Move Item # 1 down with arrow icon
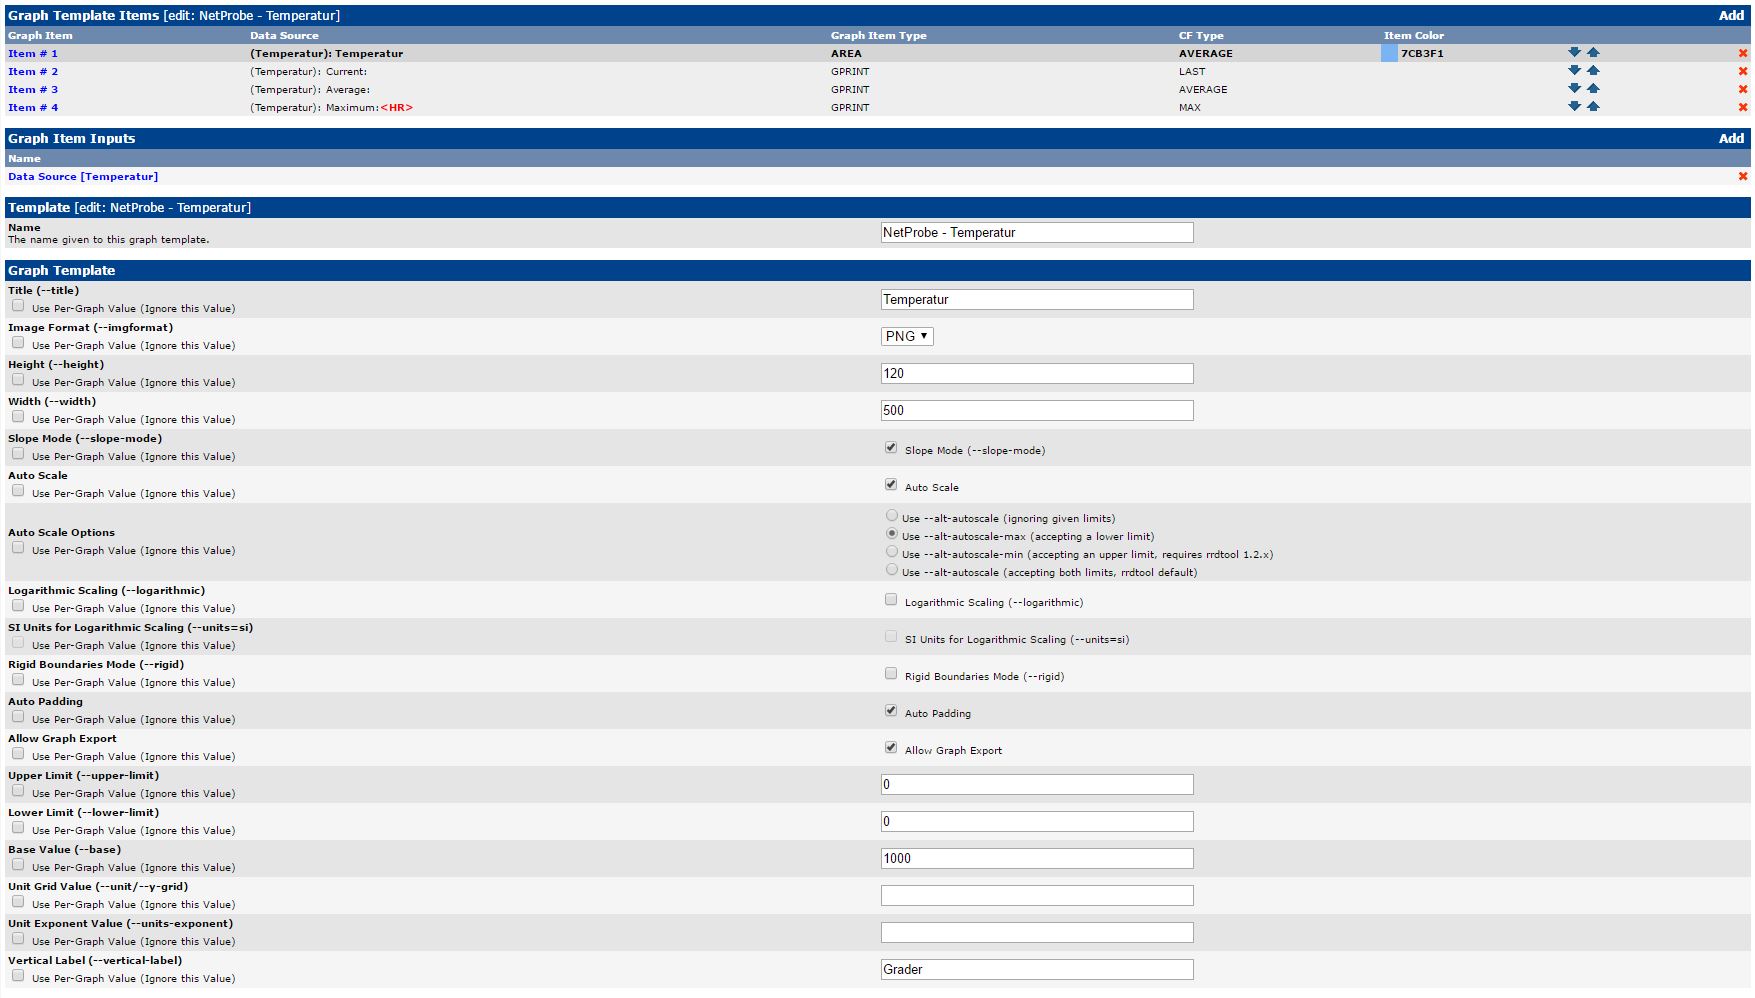The height and width of the screenshot is (998, 1755). click(1574, 52)
